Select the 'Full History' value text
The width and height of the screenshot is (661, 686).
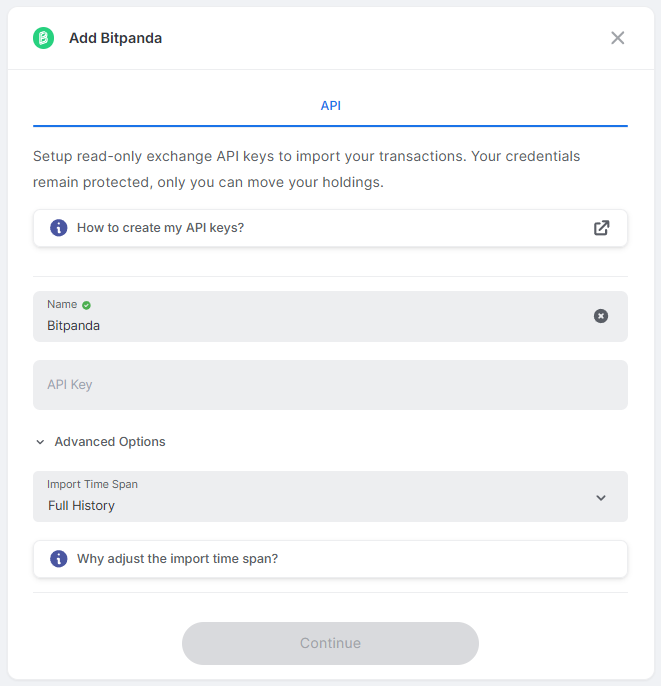click(81, 506)
